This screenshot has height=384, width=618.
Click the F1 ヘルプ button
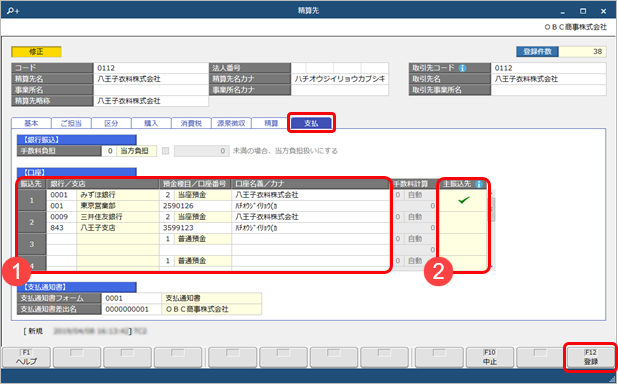[26, 357]
